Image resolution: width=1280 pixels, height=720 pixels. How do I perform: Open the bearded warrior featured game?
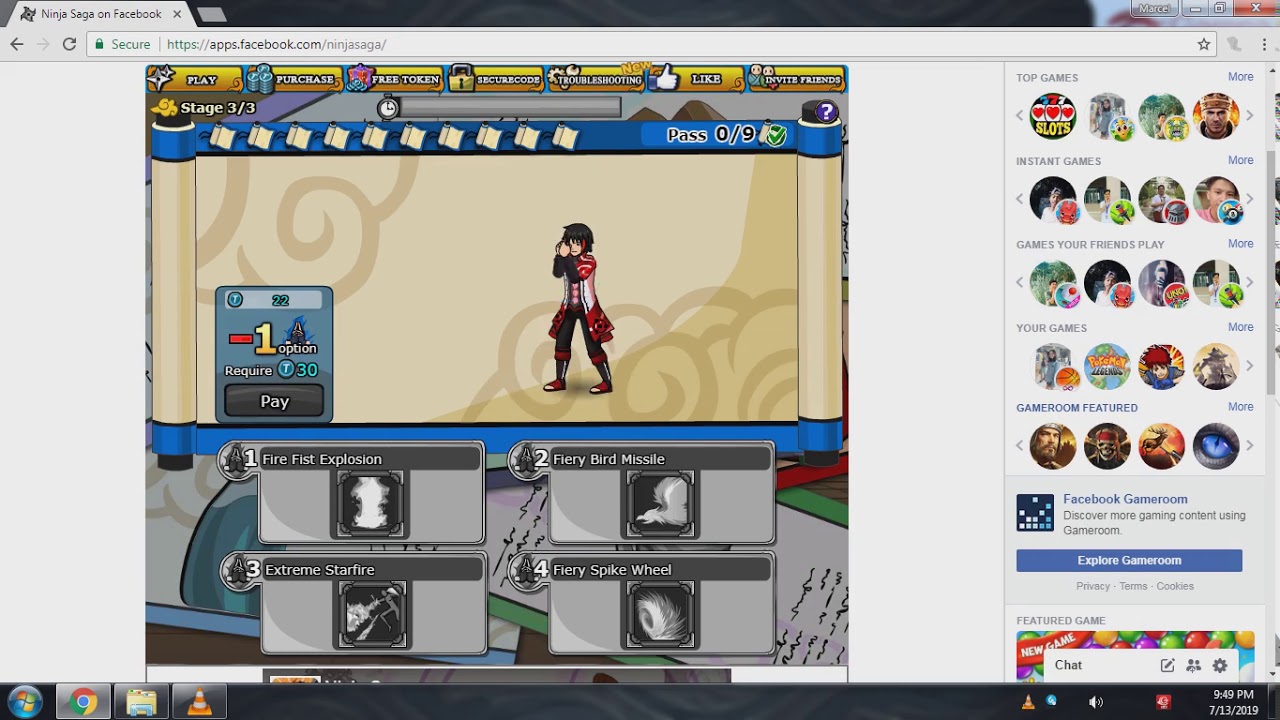pos(1053,446)
